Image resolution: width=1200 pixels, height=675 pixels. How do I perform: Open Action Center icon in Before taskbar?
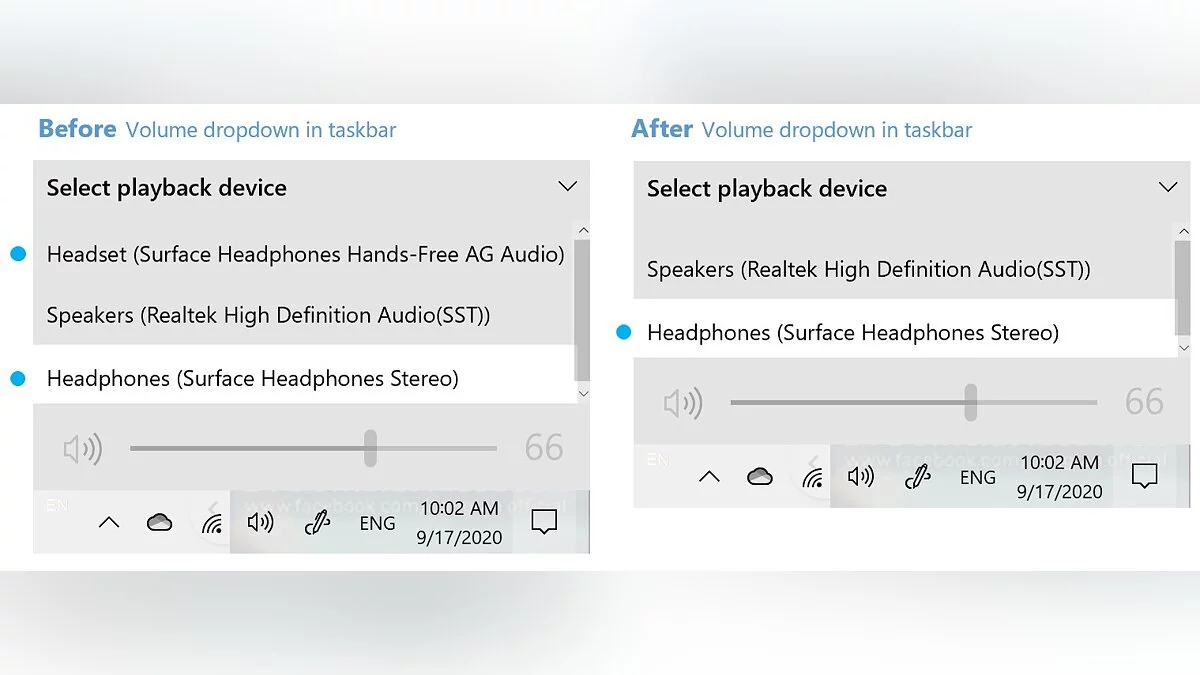point(544,522)
